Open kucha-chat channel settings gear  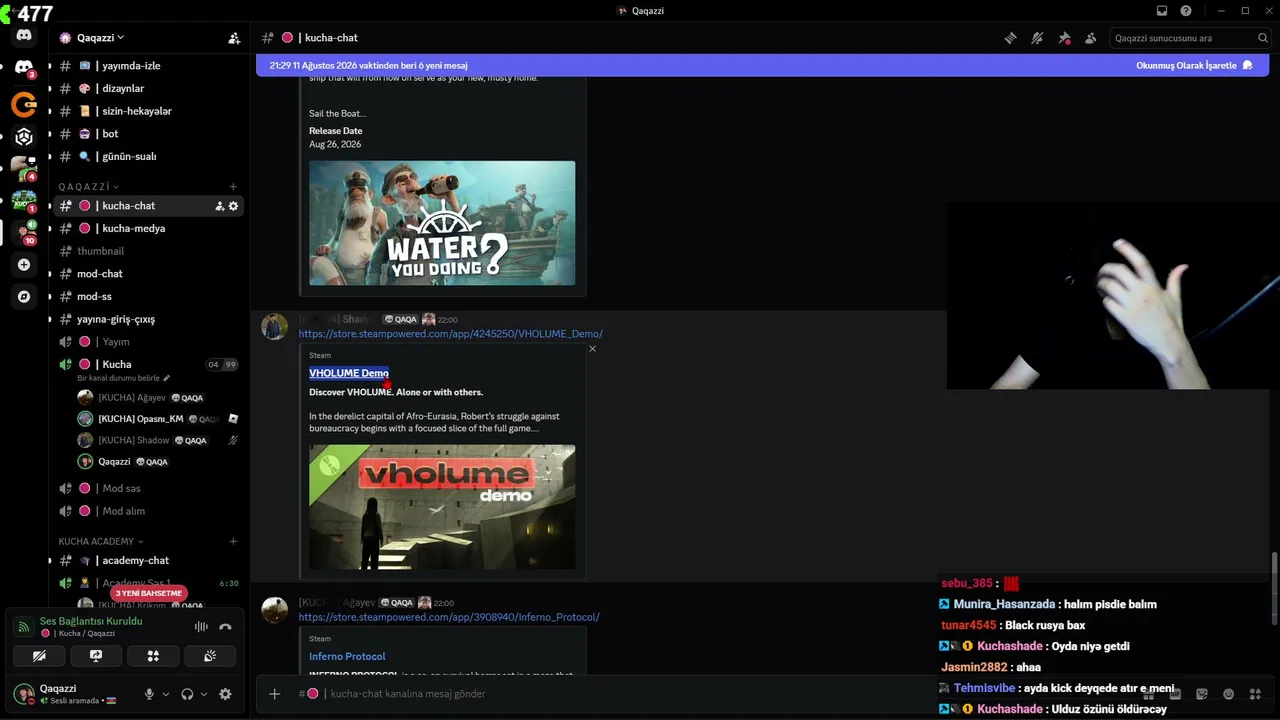[x=234, y=206]
